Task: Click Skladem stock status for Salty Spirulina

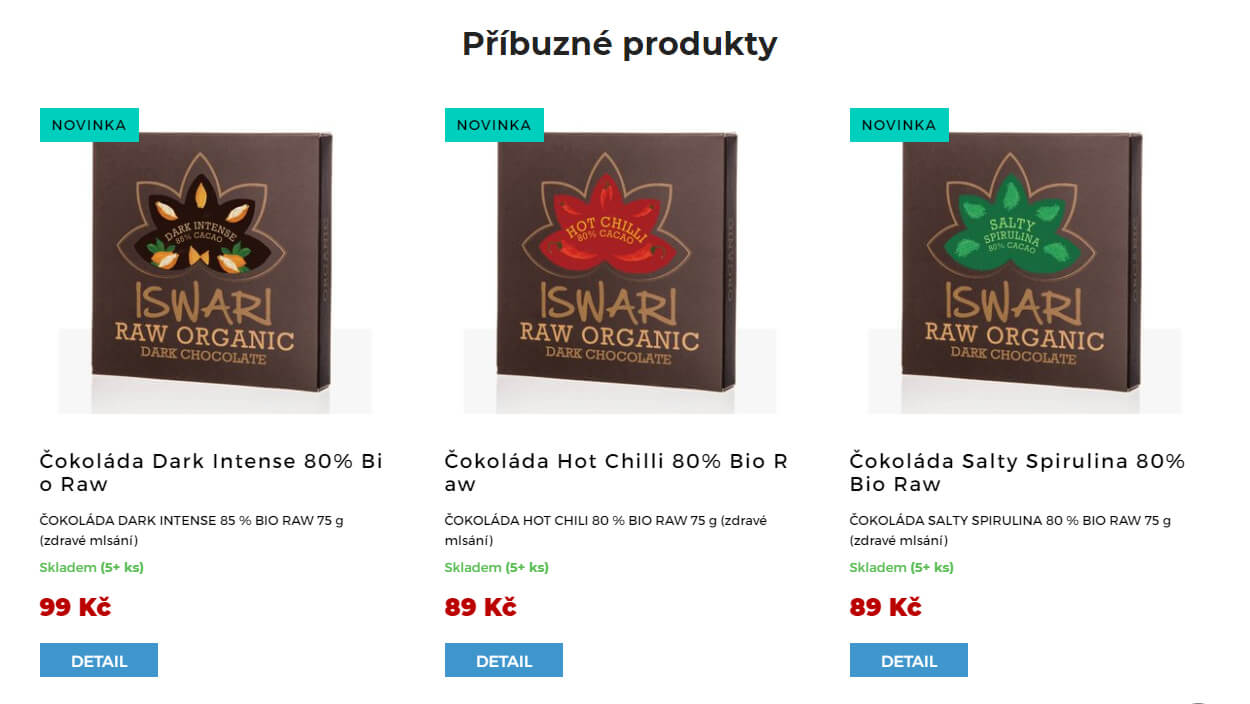Action: [902, 567]
